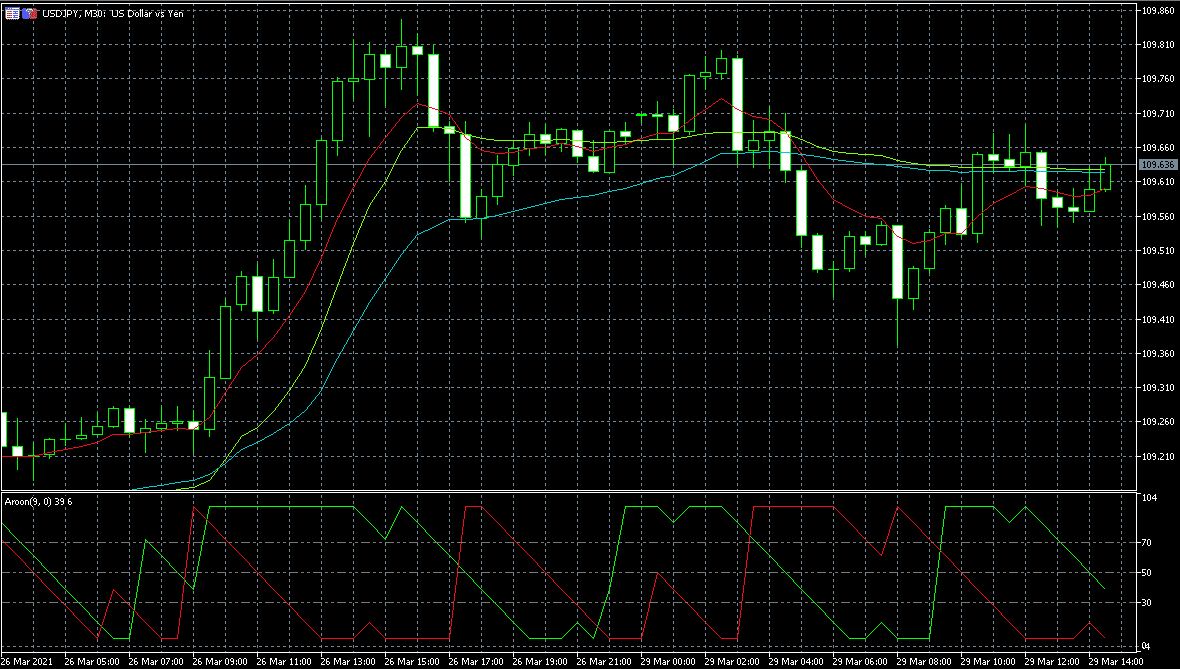Click the 50 level on Aroon scale
Screen dimensions: 1180x669
[1149, 573]
